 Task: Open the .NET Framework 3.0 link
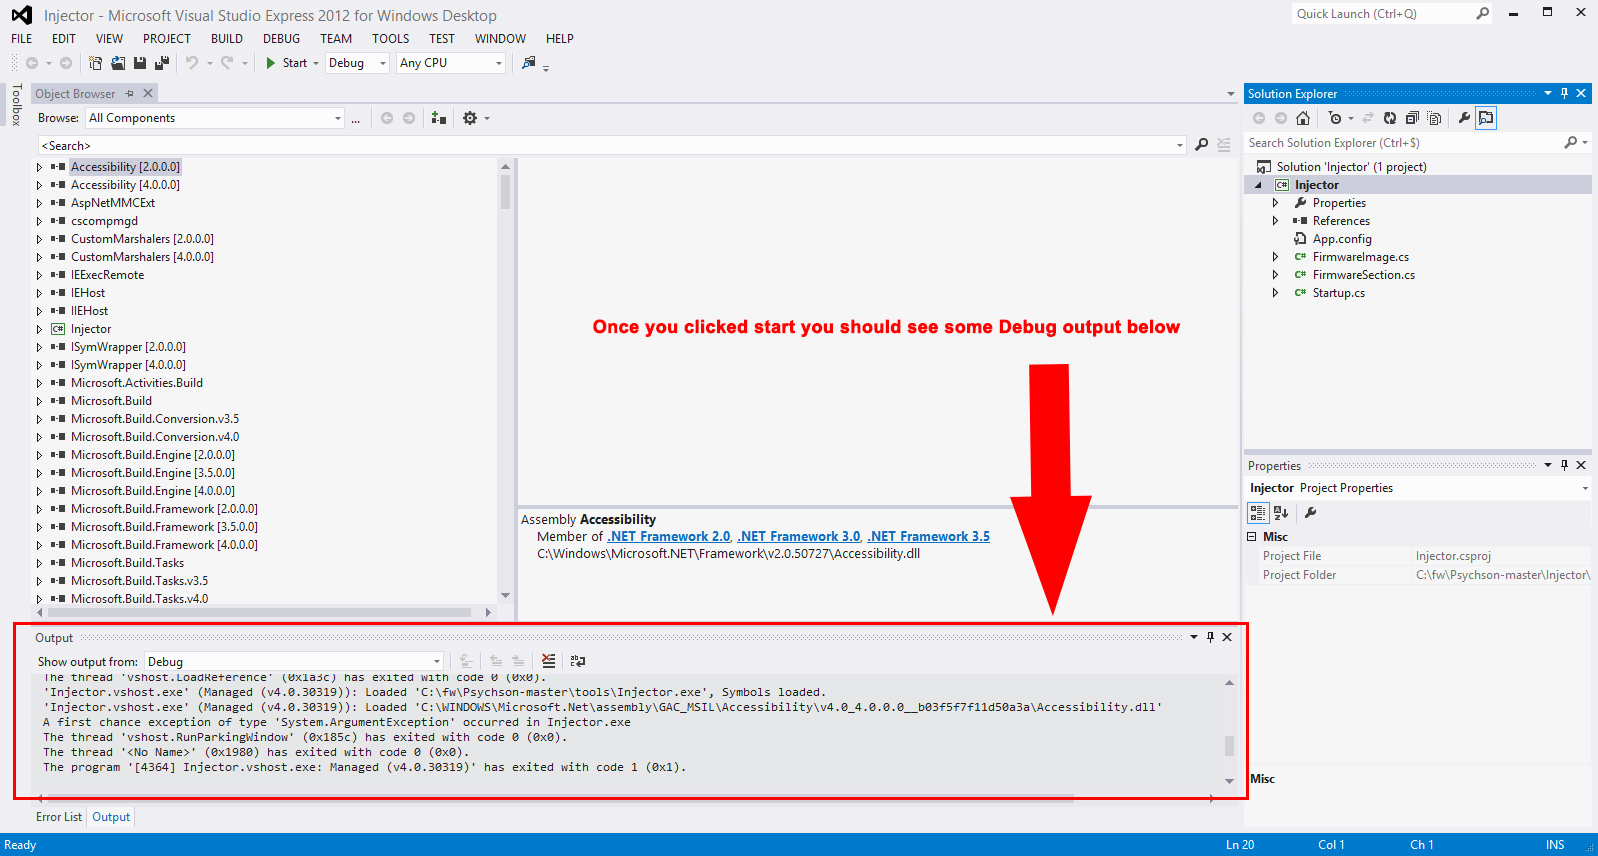click(x=799, y=537)
